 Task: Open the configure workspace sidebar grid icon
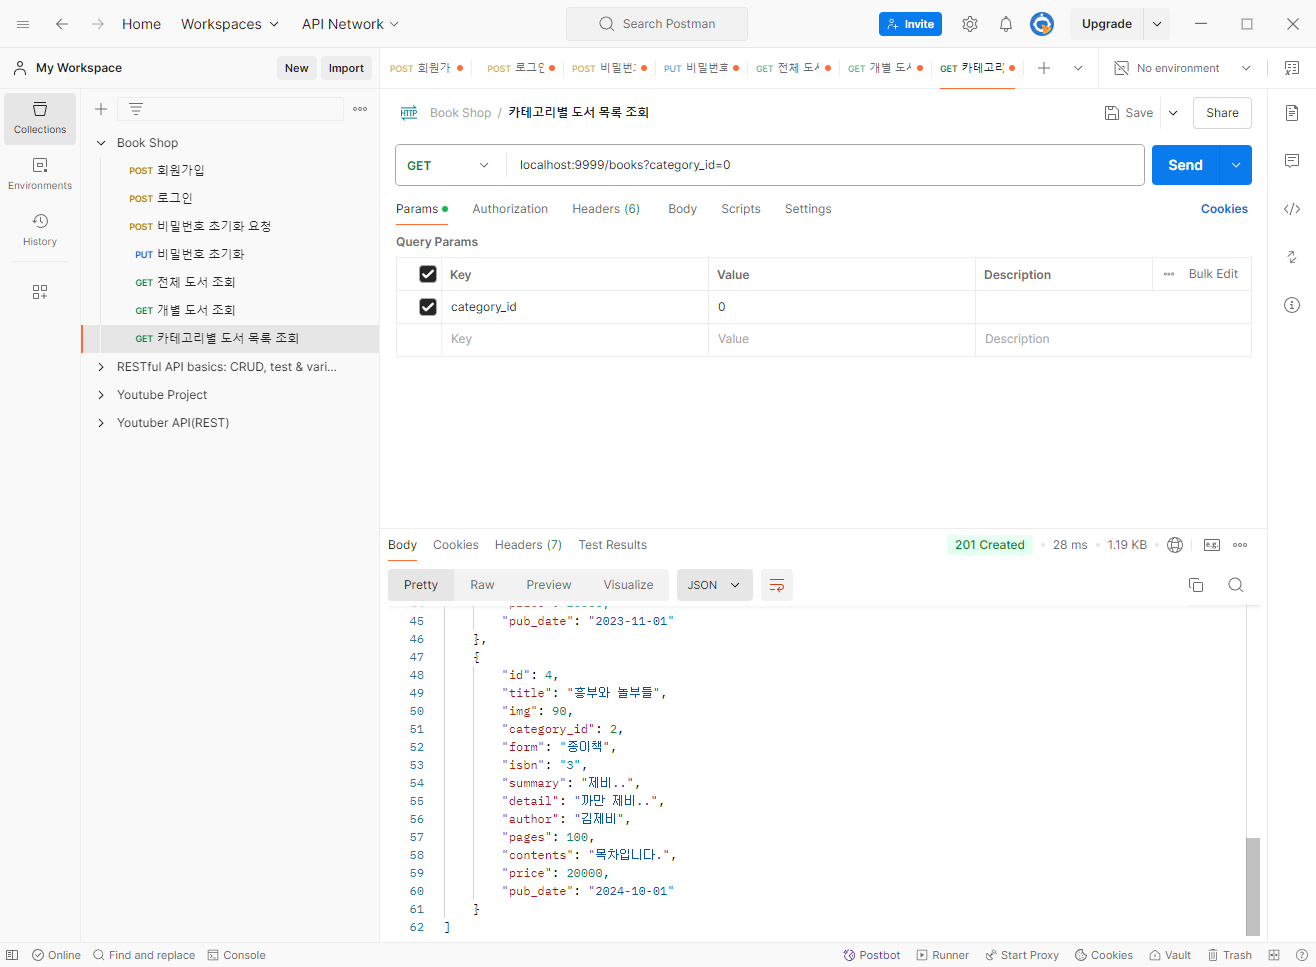point(40,292)
